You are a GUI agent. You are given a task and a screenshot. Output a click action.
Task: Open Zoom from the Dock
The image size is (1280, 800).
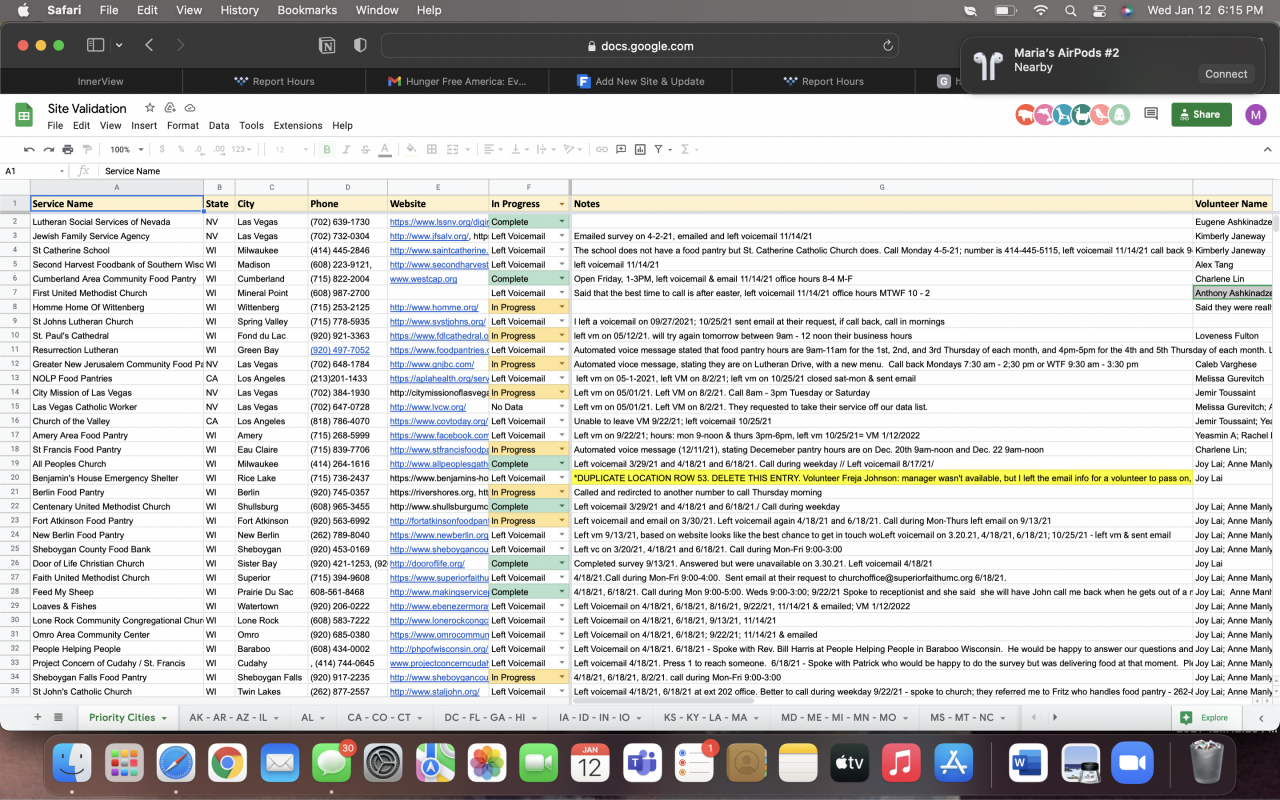coord(1131,763)
